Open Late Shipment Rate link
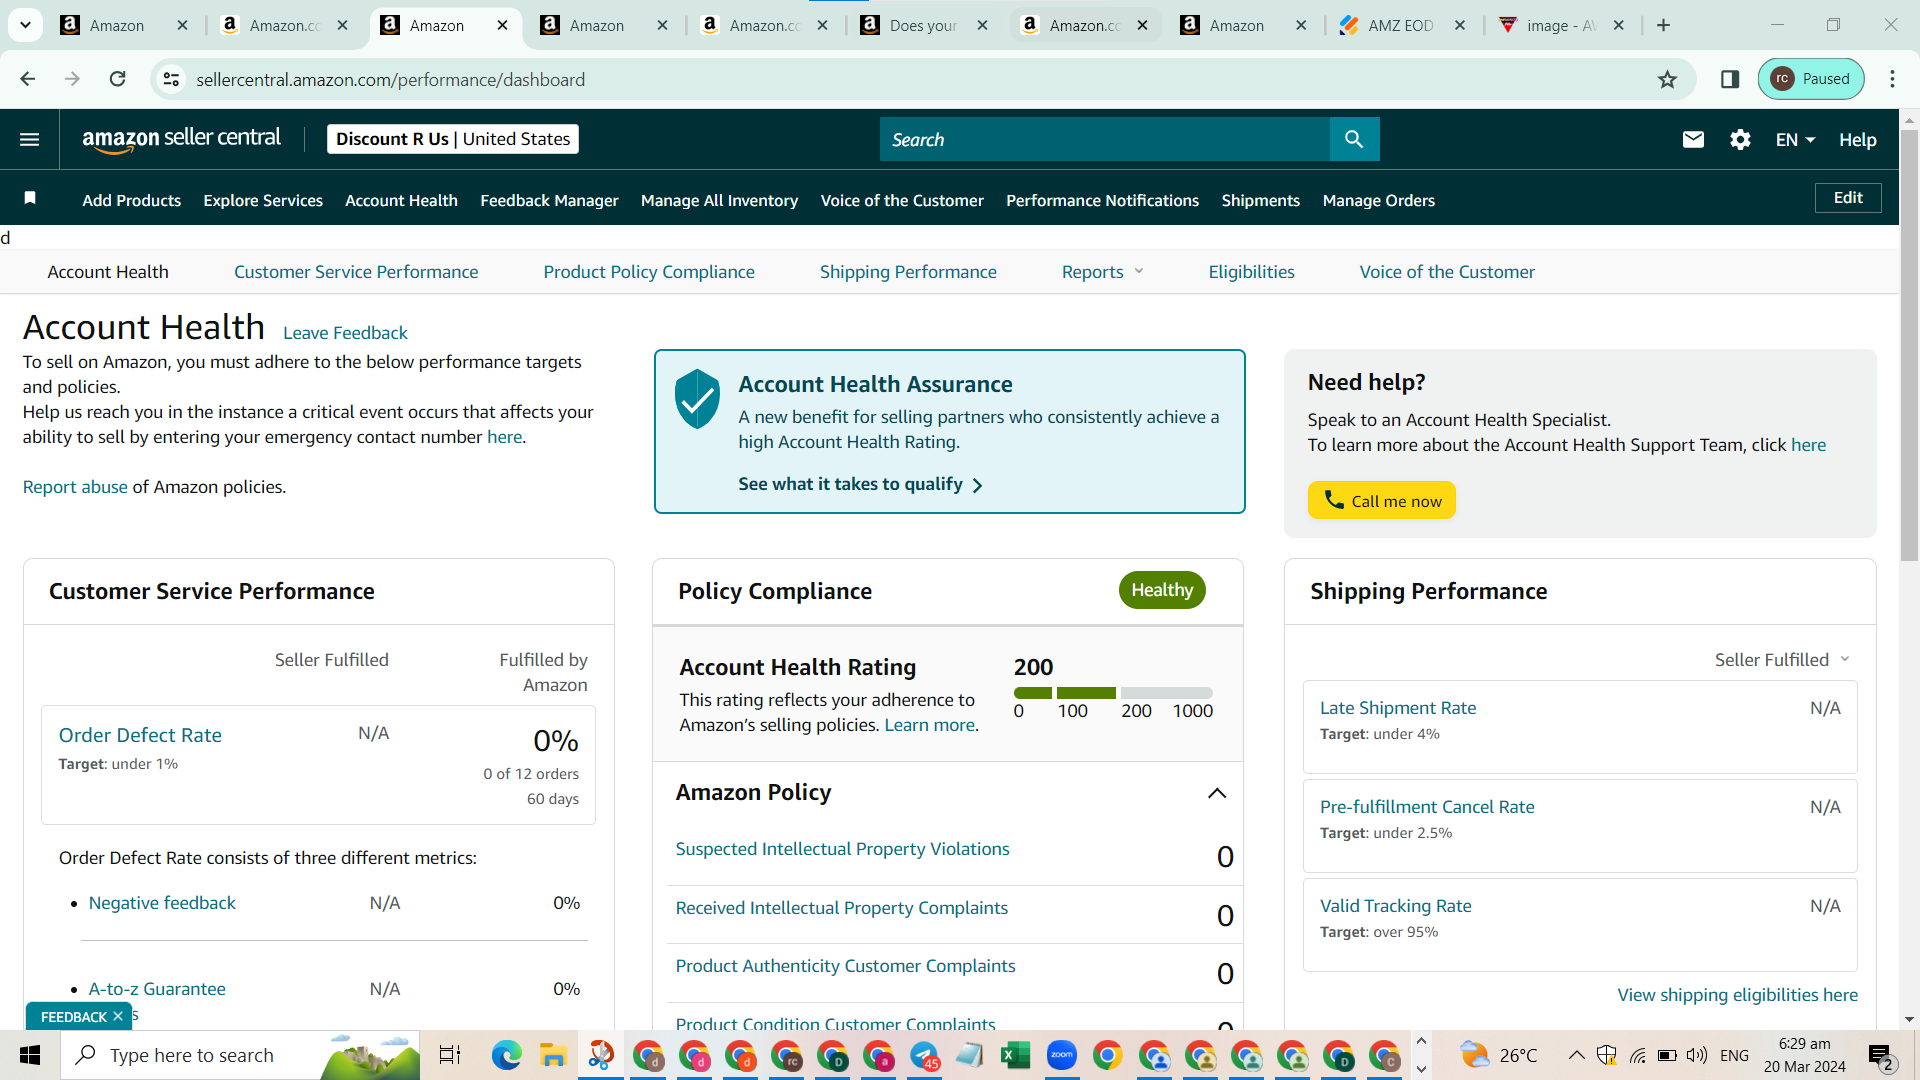Image resolution: width=1920 pixels, height=1080 pixels. coord(1398,708)
